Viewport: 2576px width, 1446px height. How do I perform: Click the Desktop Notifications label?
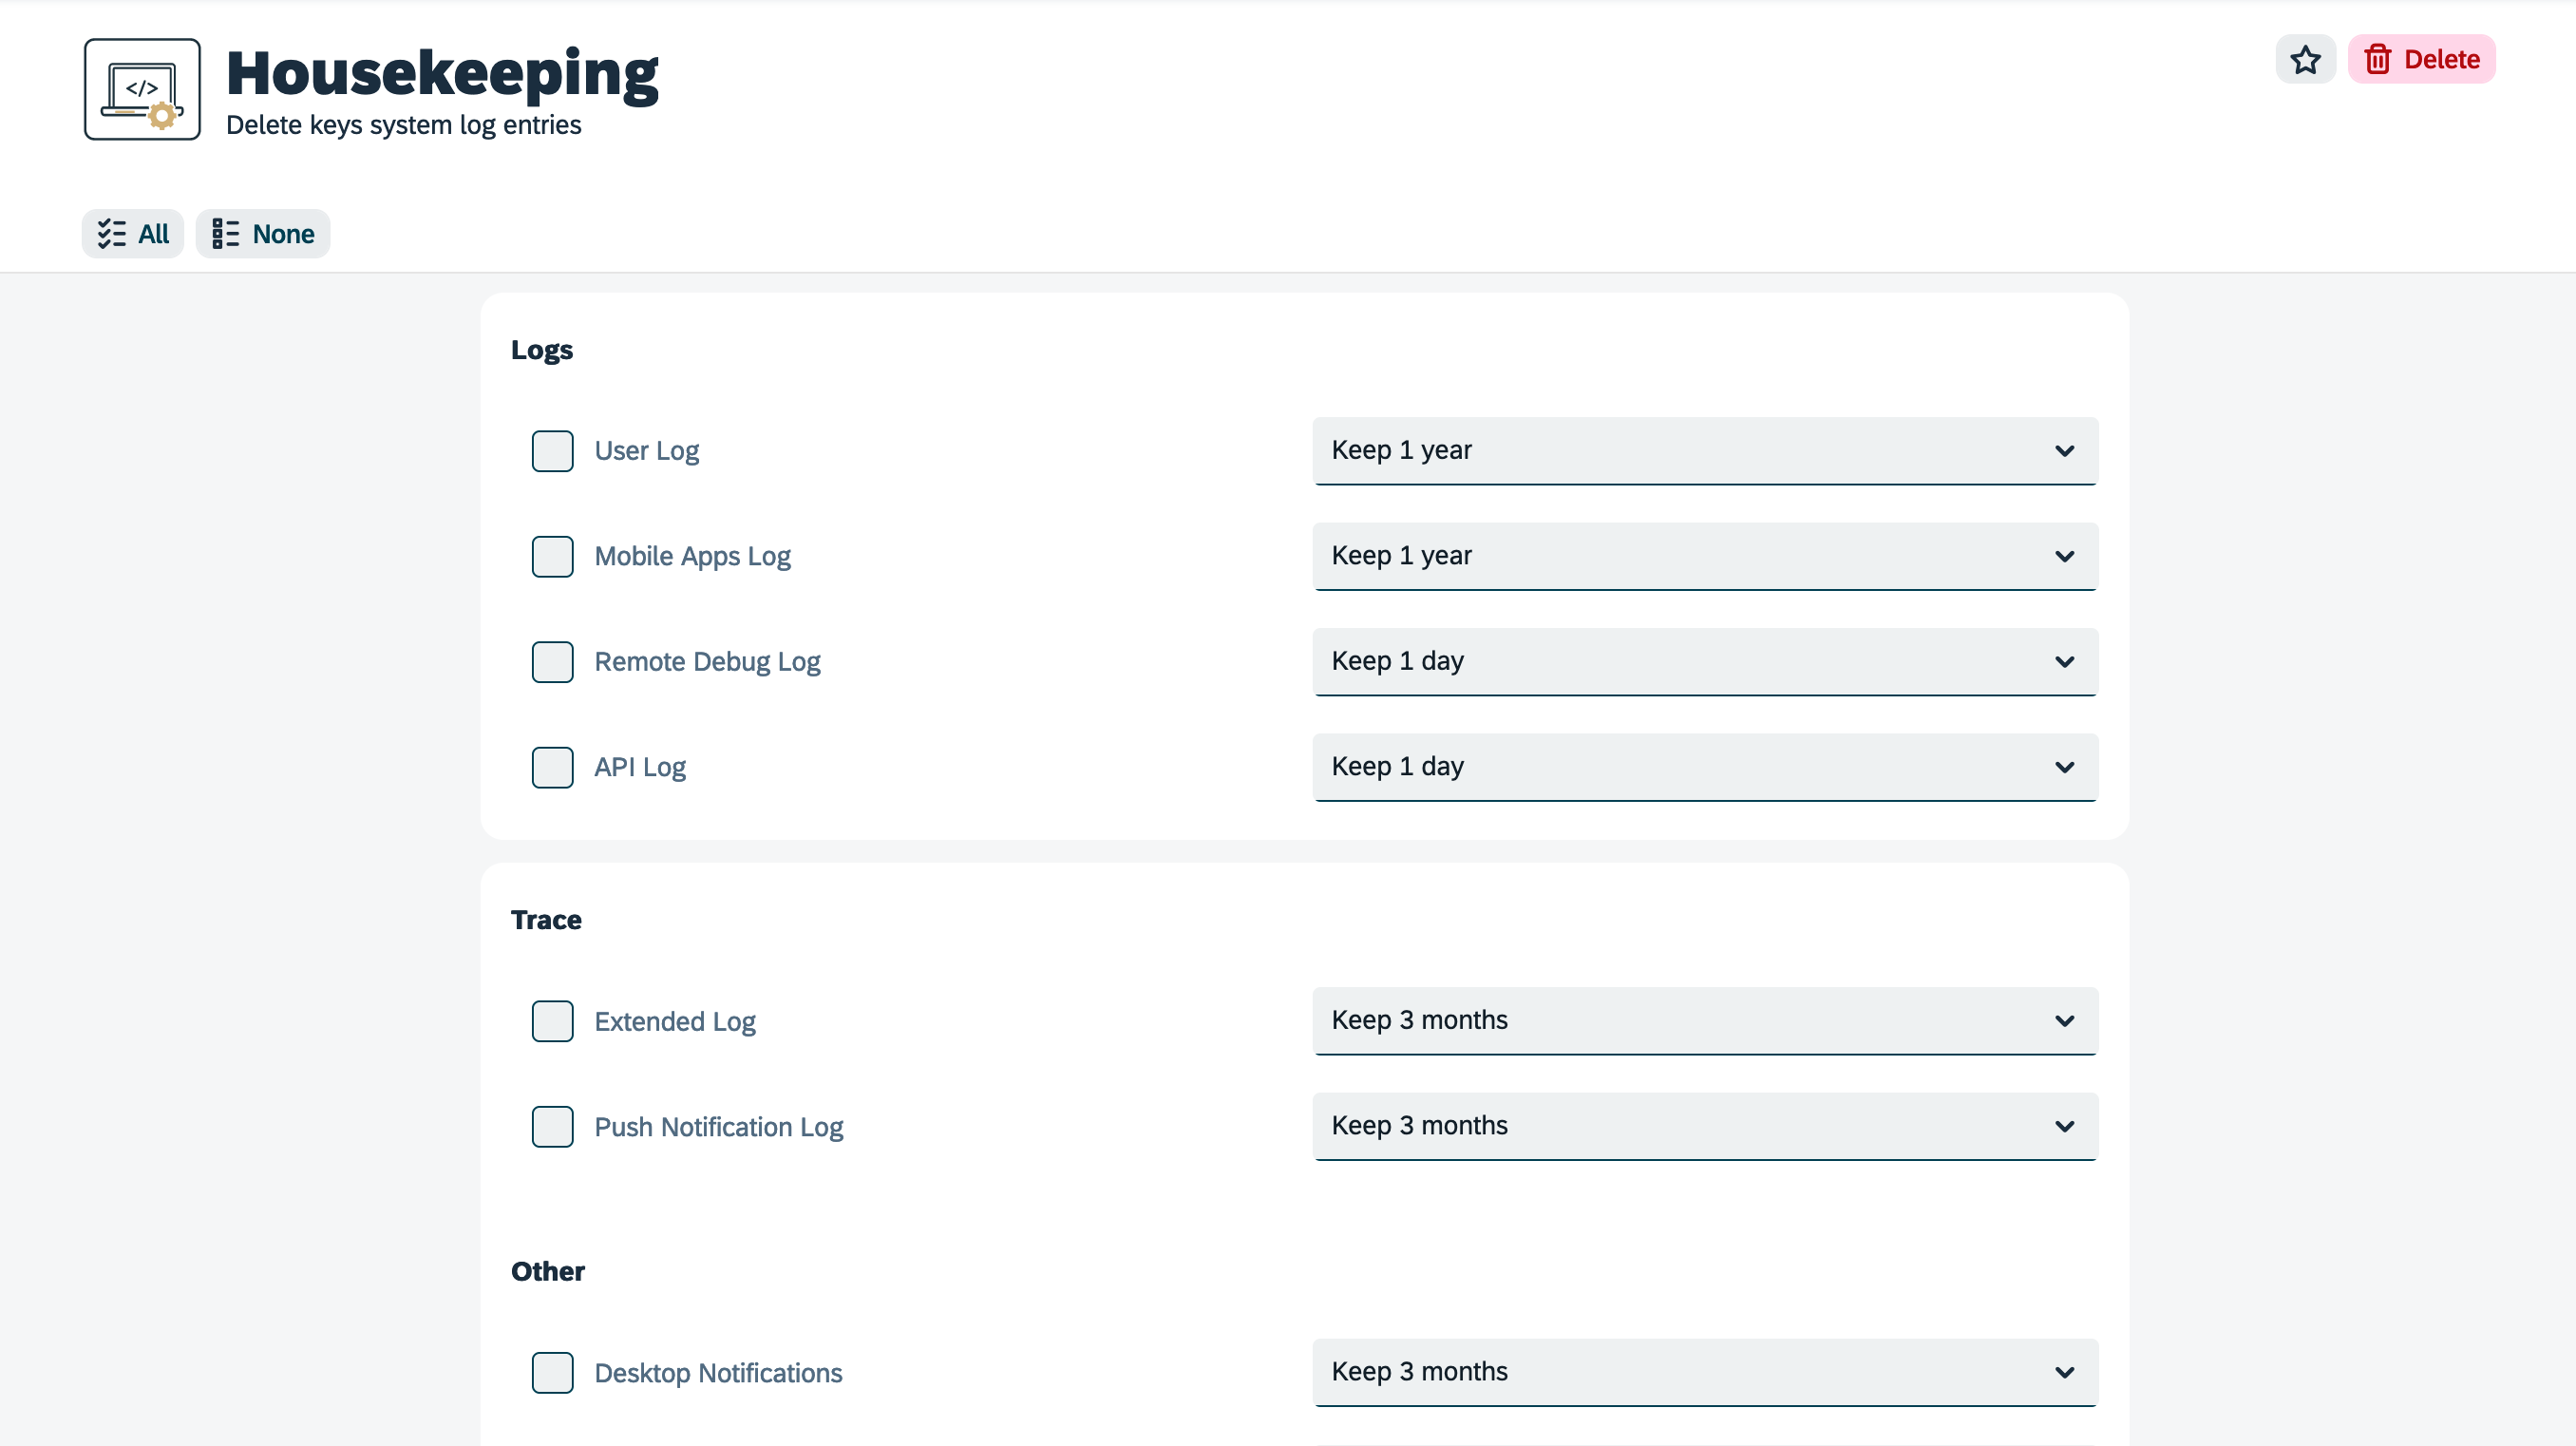click(x=718, y=1373)
